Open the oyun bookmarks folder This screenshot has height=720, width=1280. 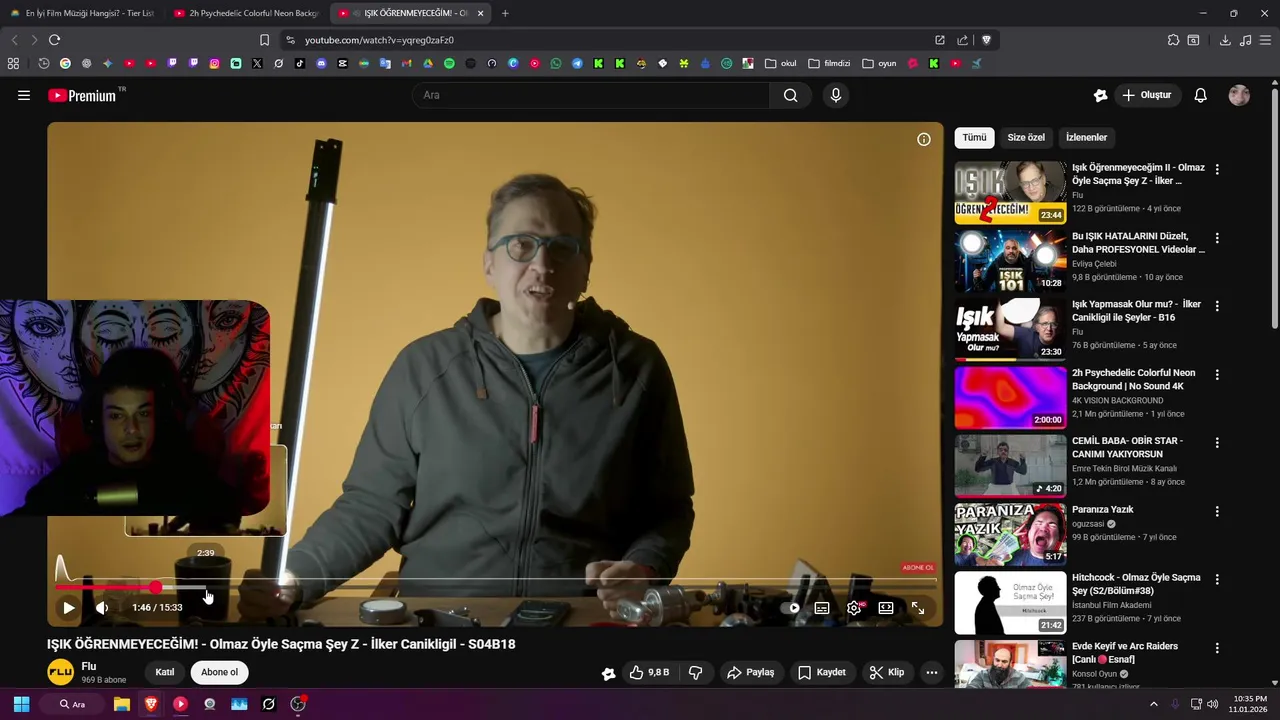click(x=880, y=63)
